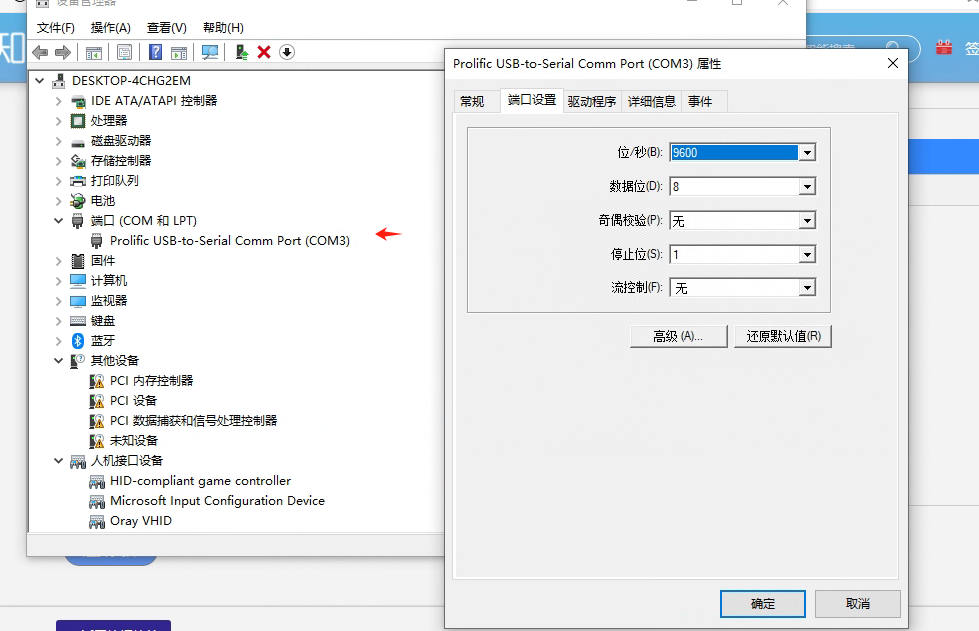979x631 pixels.
Task: Collapse the DESKTOP-4CHG2EM root node
Action: pos(40,81)
